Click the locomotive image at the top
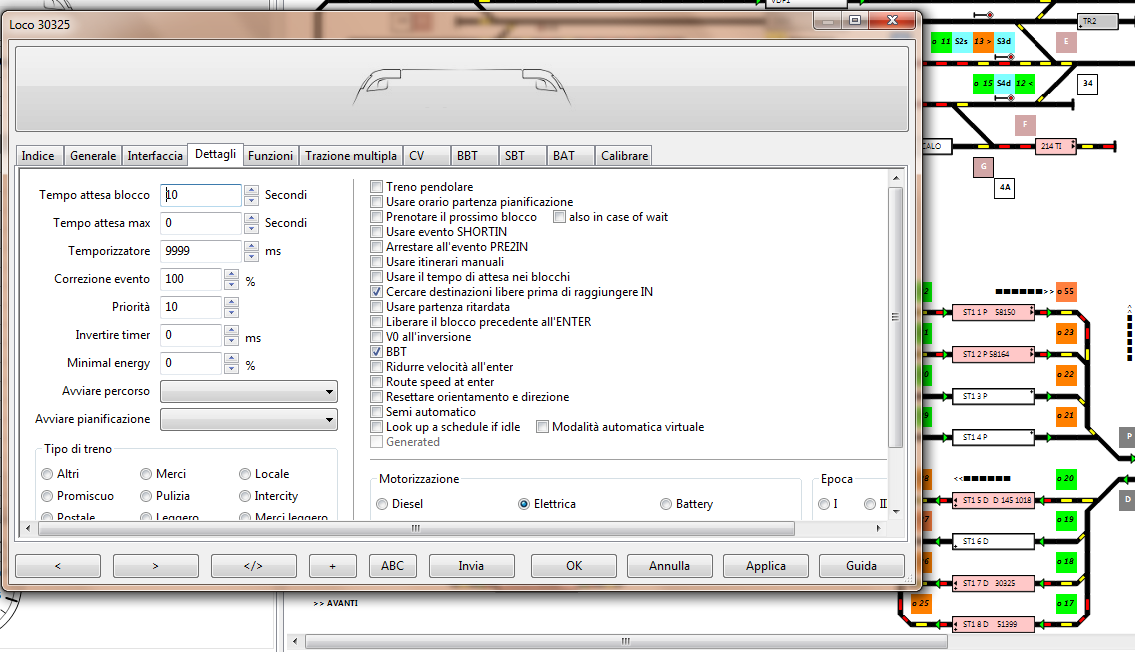 pyautogui.click(x=461, y=88)
